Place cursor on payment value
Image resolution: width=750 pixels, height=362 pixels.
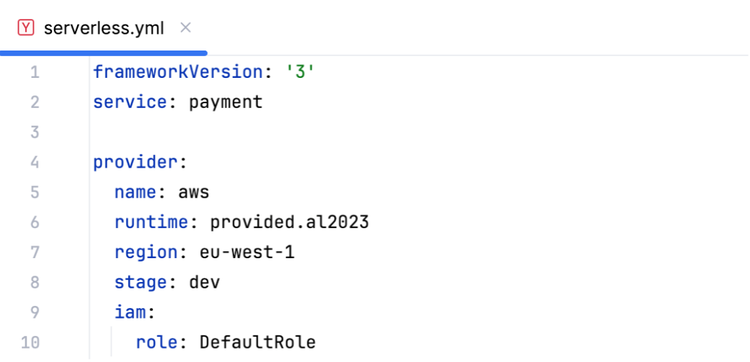click(226, 102)
